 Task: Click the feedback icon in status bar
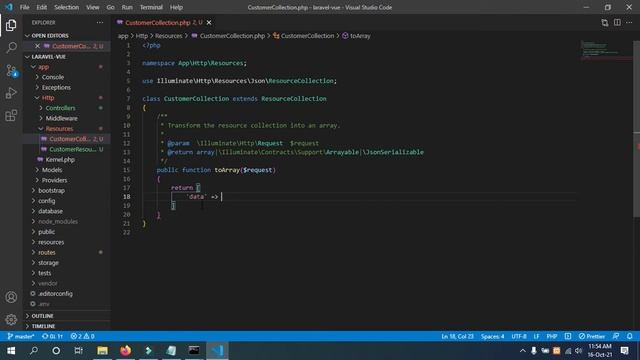tap(616, 336)
